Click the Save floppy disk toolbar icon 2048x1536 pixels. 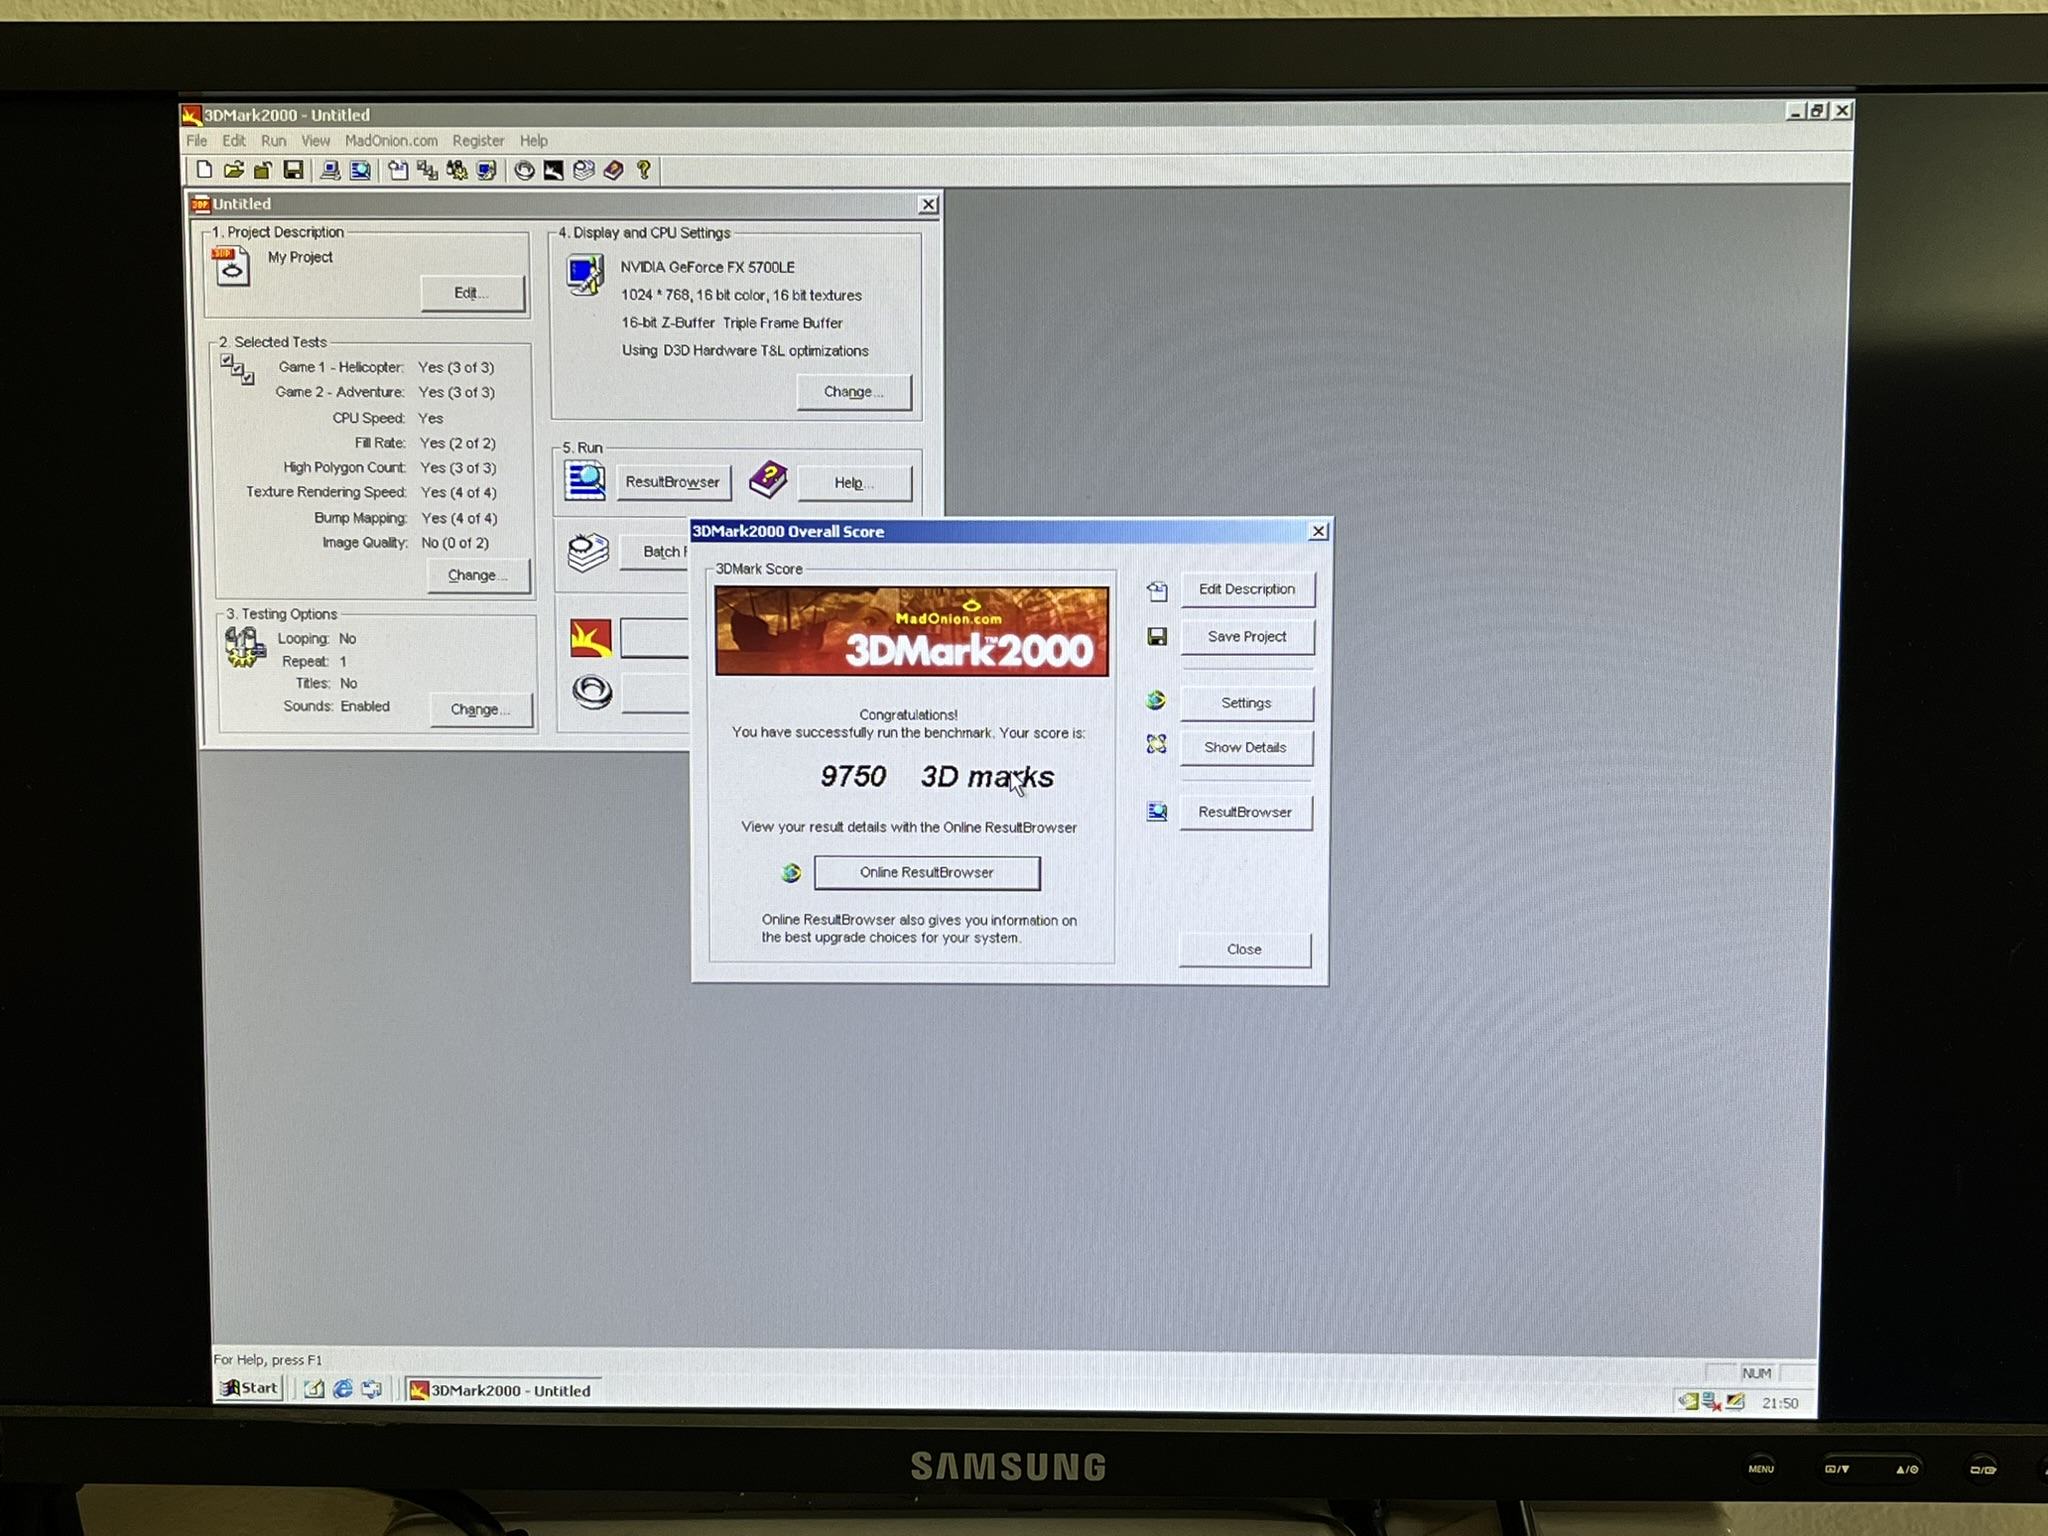pos(293,170)
